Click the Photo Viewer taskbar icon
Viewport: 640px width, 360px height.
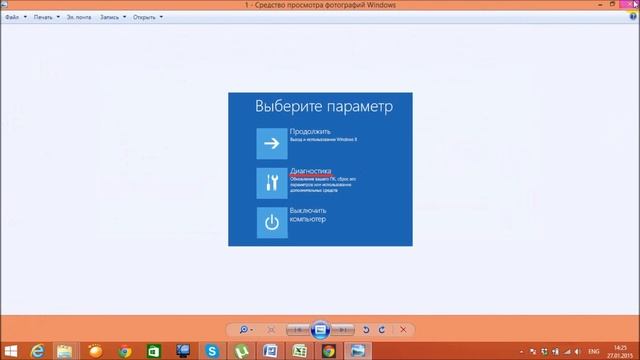pyautogui.click(x=358, y=351)
